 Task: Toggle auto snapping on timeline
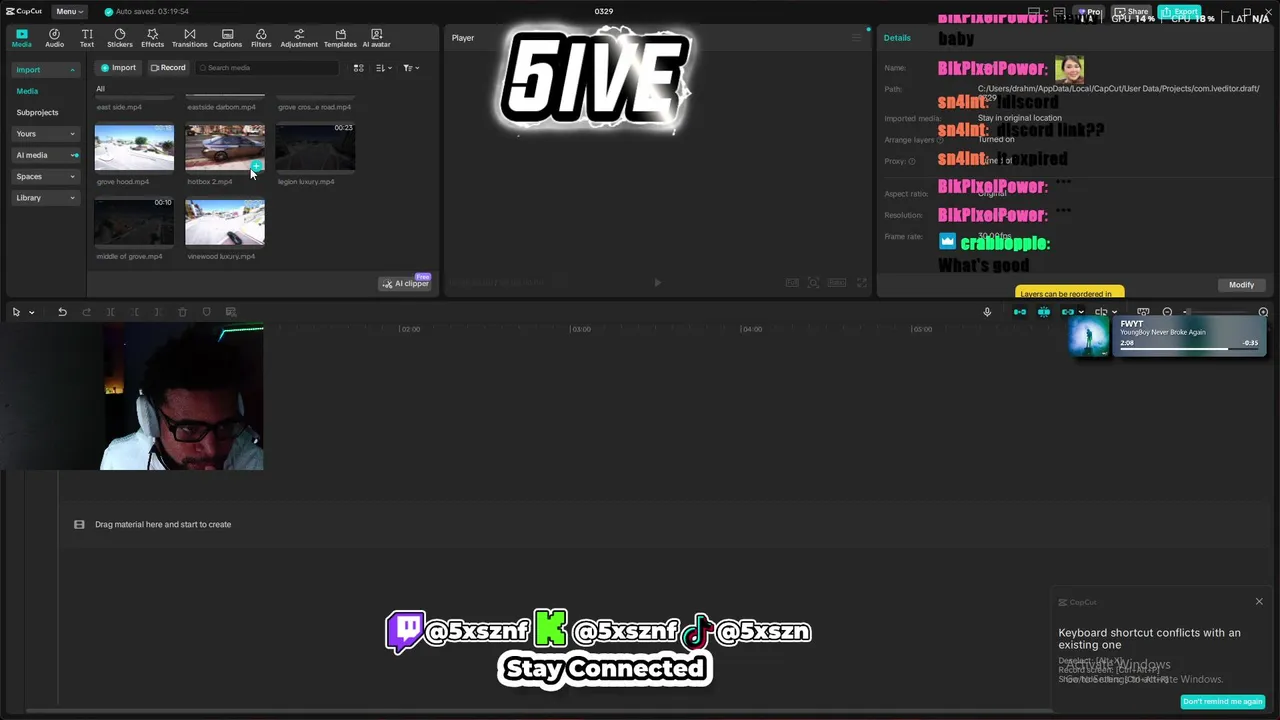1044,312
